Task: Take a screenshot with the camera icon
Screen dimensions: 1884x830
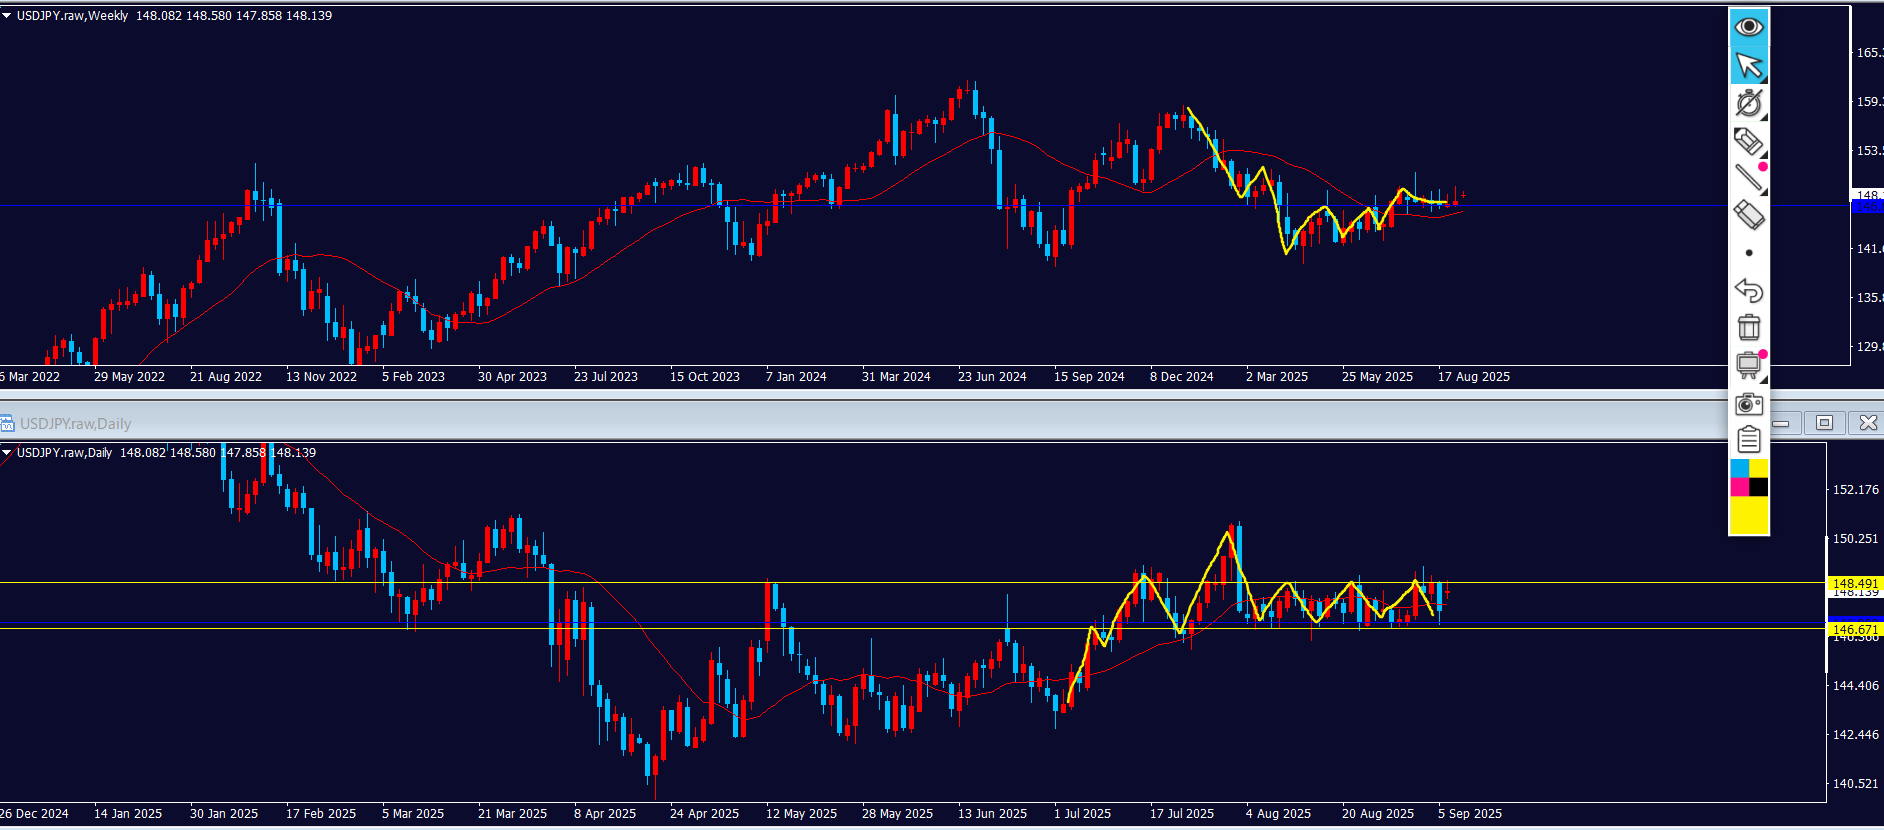Action: coord(1748,403)
